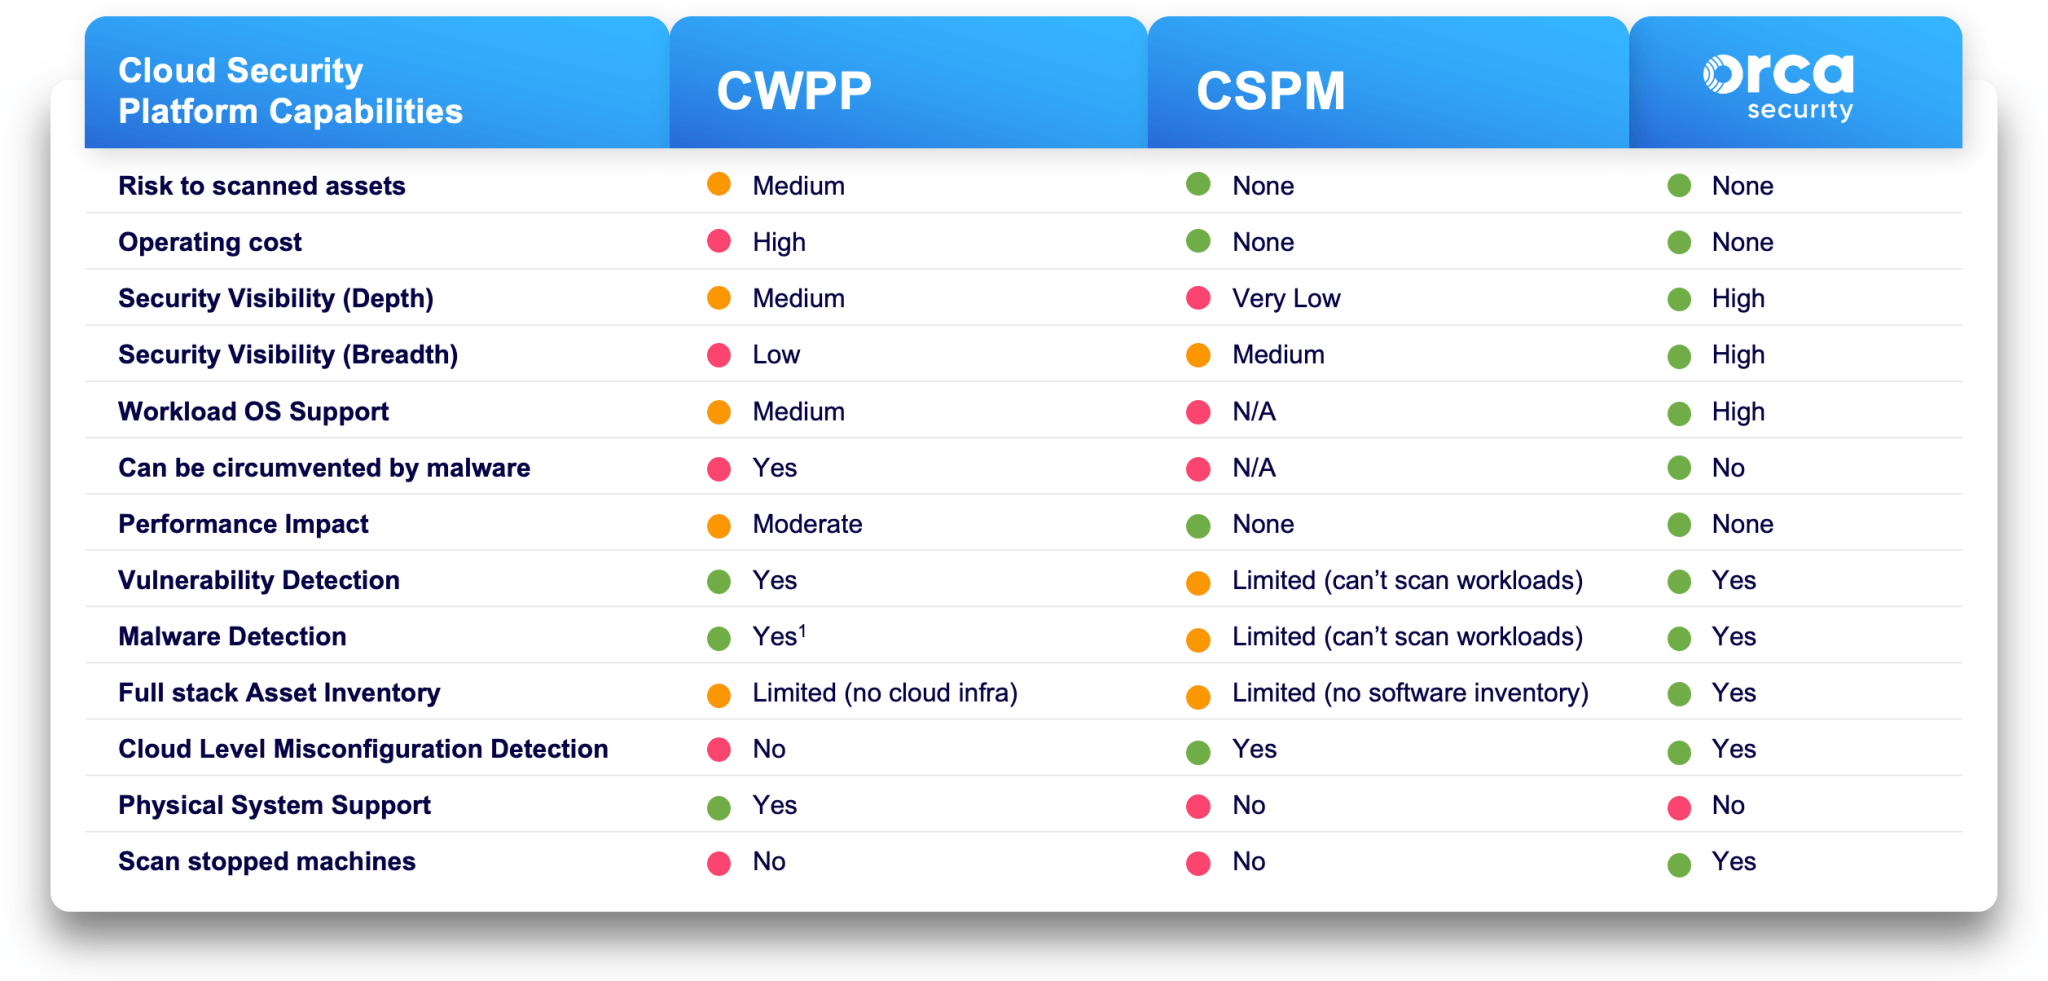Image resolution: width=2048 pixels, height=981 pixels.
Task: Click Orca's red dot for Physical System Support
Action: (x=1679, y=807)
